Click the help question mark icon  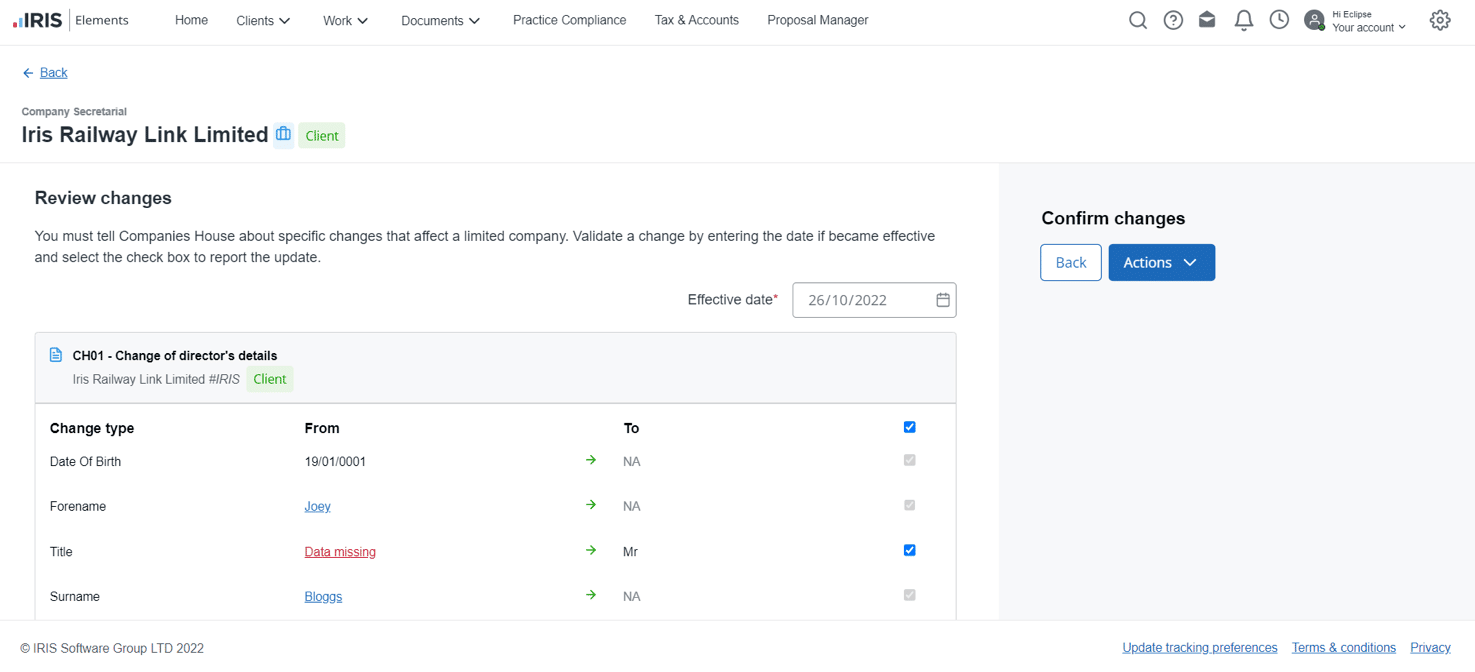tap(1173, 20)
